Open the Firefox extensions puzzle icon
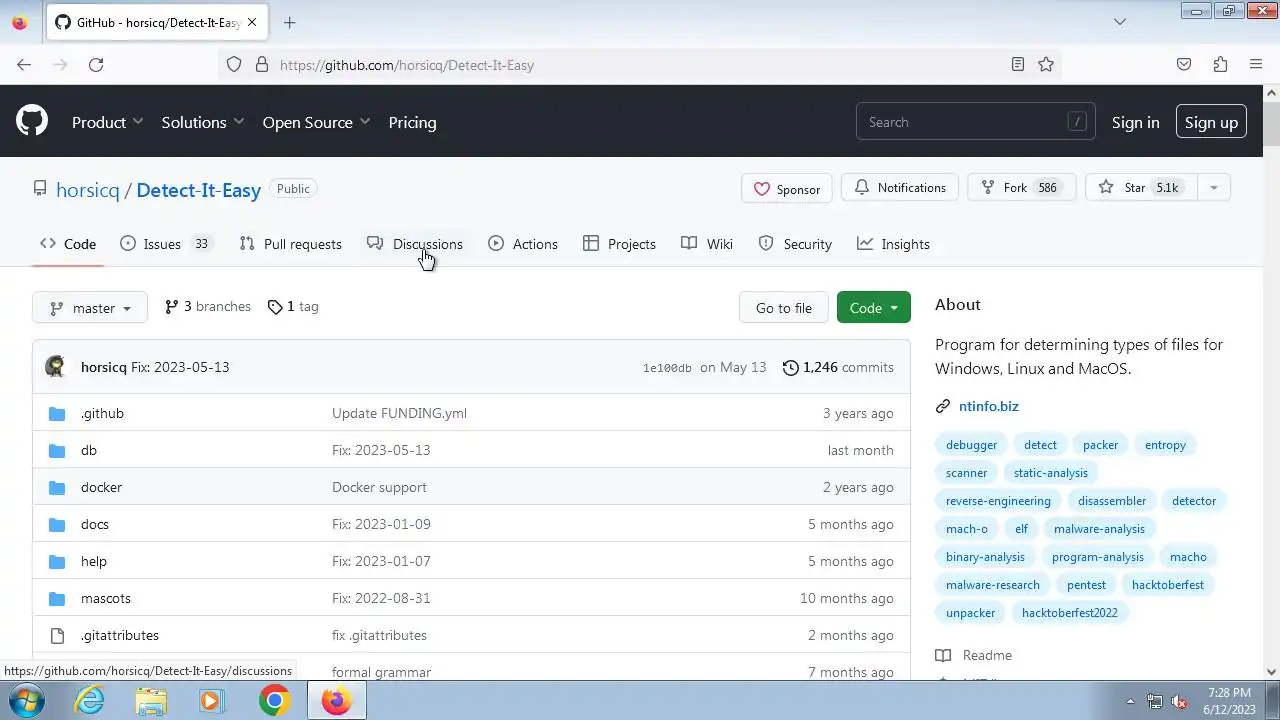 (1220, 65)
